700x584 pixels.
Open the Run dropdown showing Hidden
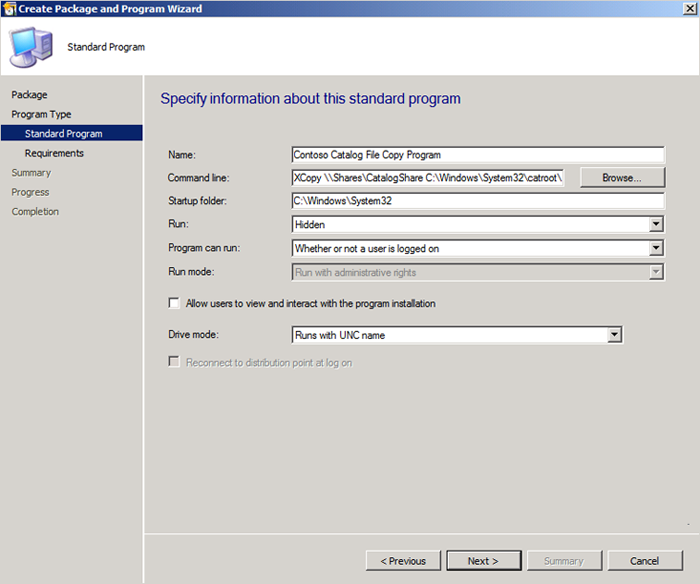point(478,225)
